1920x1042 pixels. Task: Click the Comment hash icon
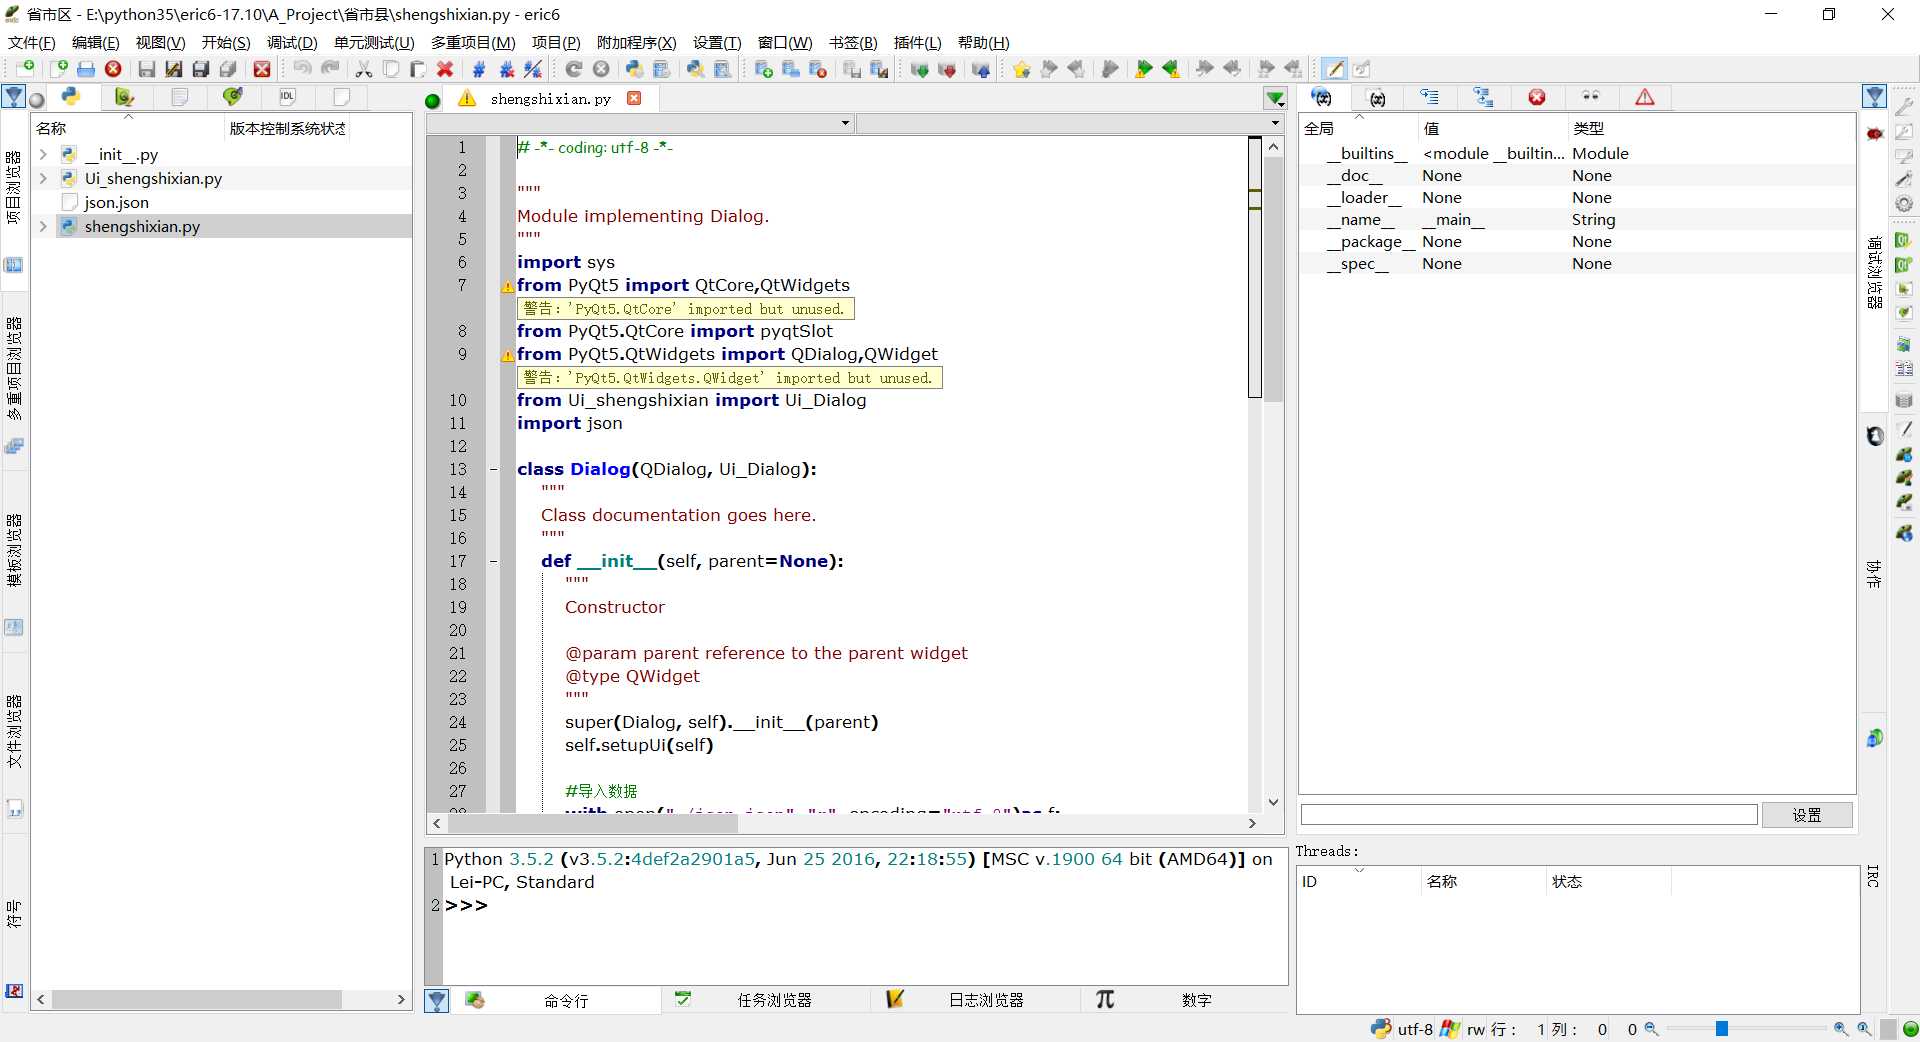(x=479, y=68)
